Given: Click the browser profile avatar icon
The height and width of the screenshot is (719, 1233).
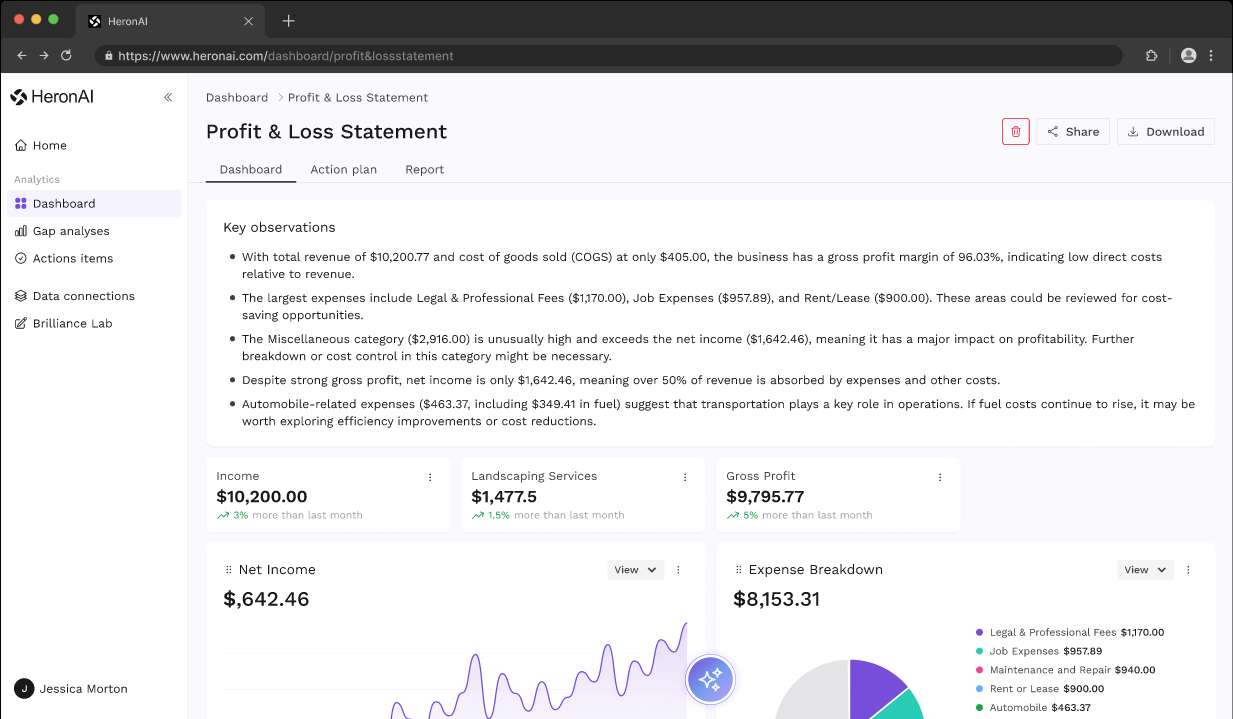Looking at the screenshot, I should [x=1188, y=56].
